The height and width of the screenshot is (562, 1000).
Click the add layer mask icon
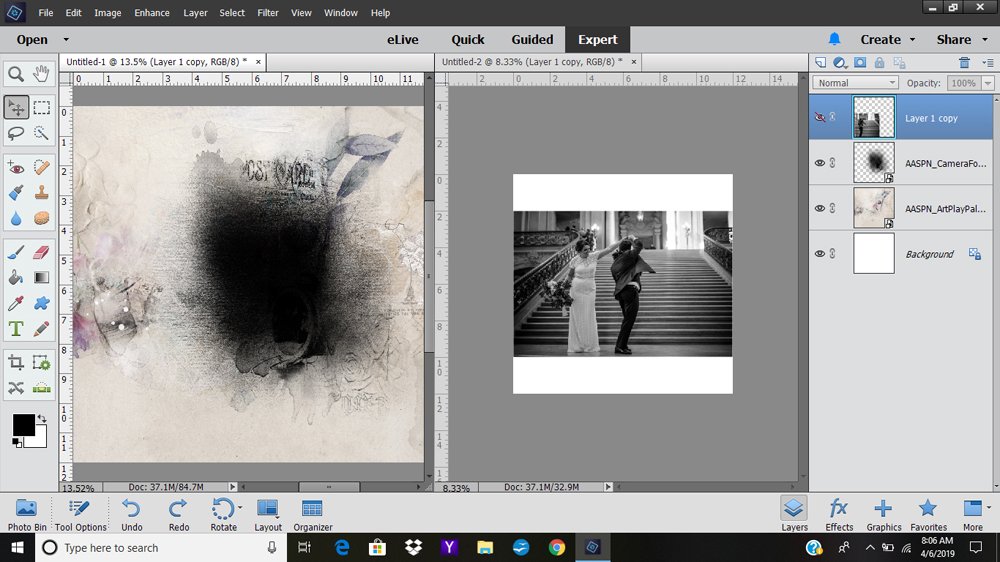pos(860,63)
